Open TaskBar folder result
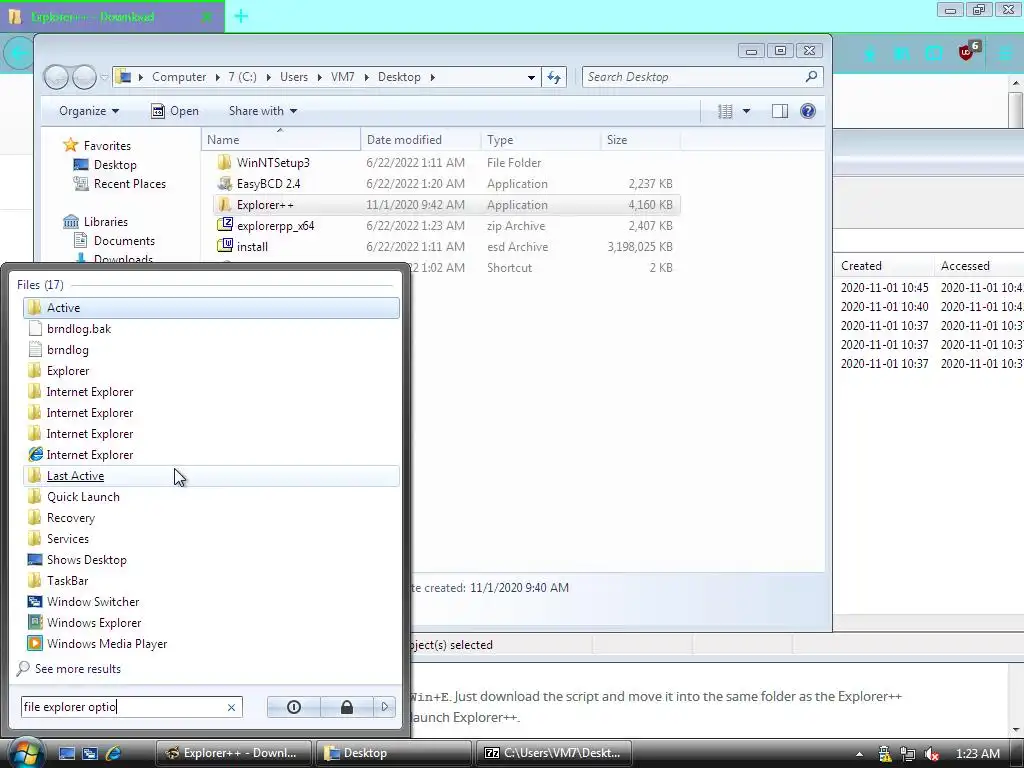This screenshot has width=1024, height=768. click(x=211, y=581)
